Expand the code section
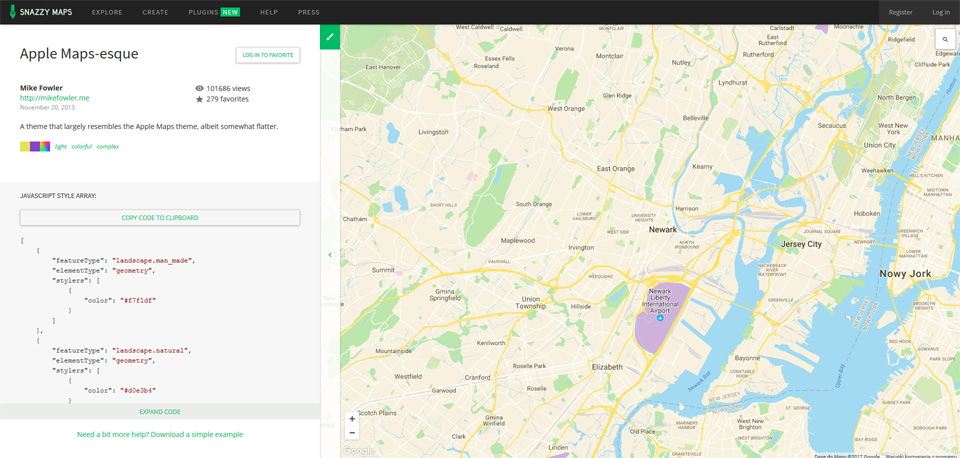Screen dimensions: 960x458 (x=160, y=411)
